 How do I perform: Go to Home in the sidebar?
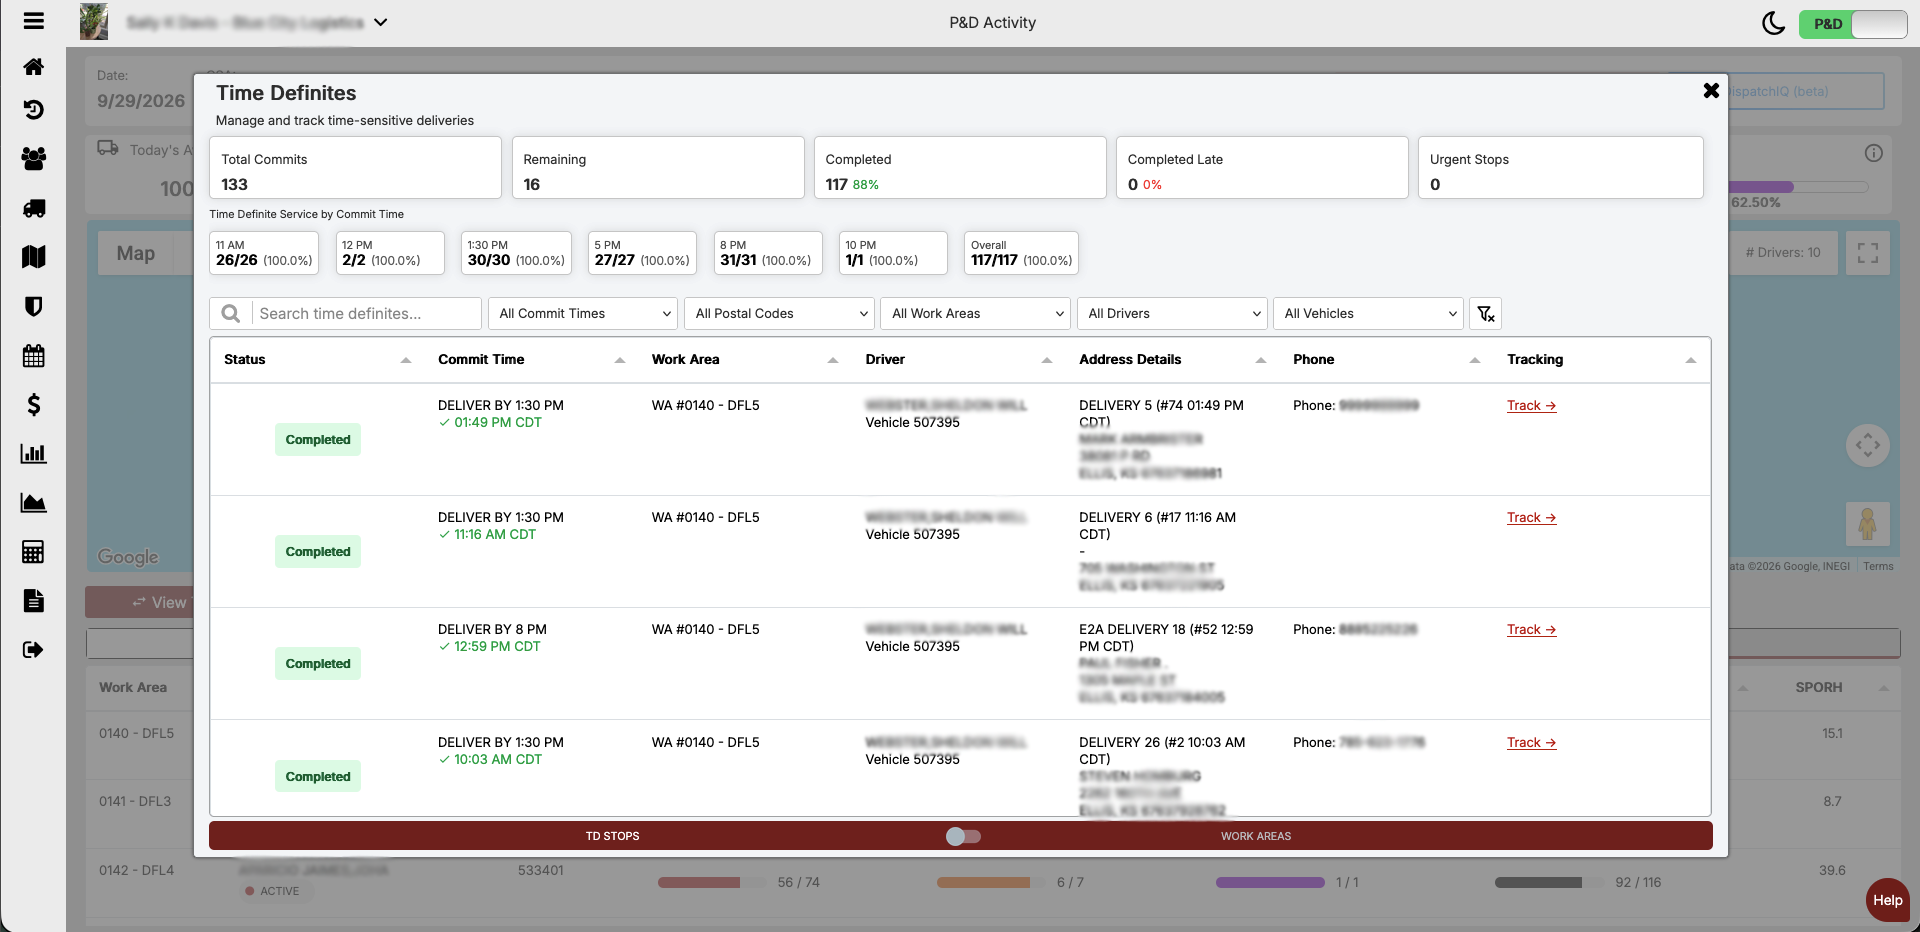point(33,67)
